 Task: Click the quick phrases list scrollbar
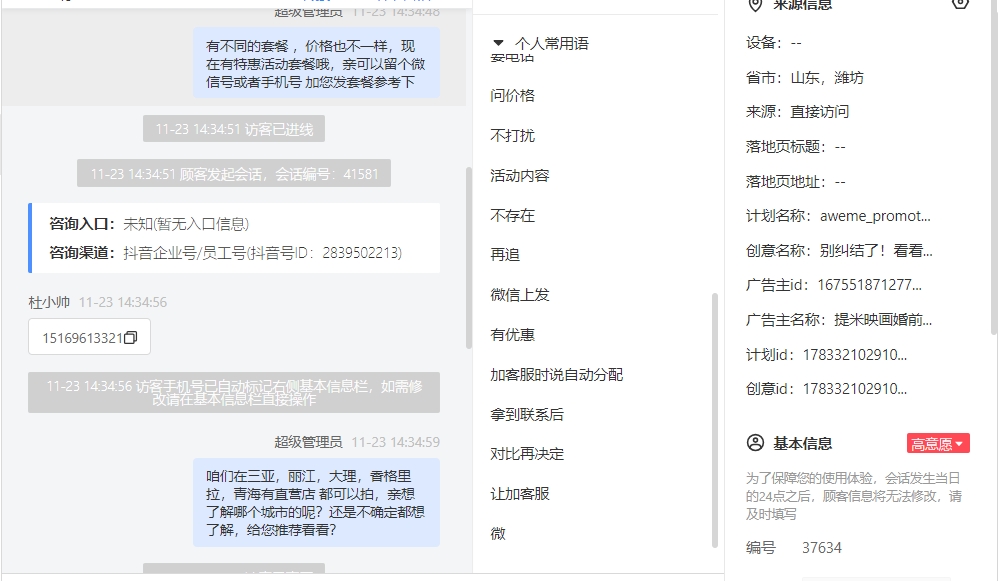tap(715, 420)
